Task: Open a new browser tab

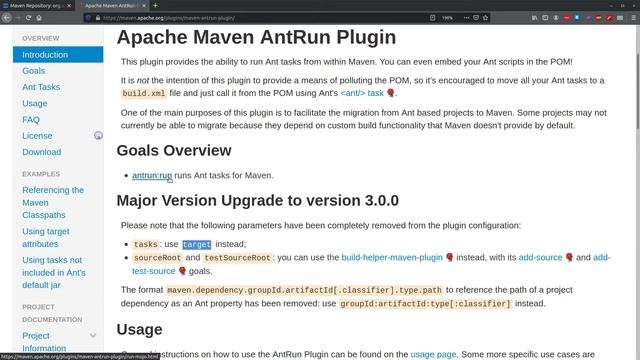Action: [x=155, y=5]
